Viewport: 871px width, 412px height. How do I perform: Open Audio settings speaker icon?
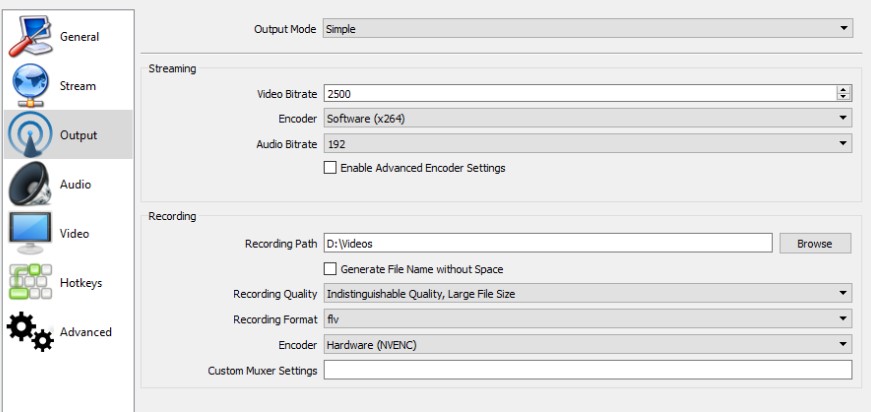coord(29,185)
